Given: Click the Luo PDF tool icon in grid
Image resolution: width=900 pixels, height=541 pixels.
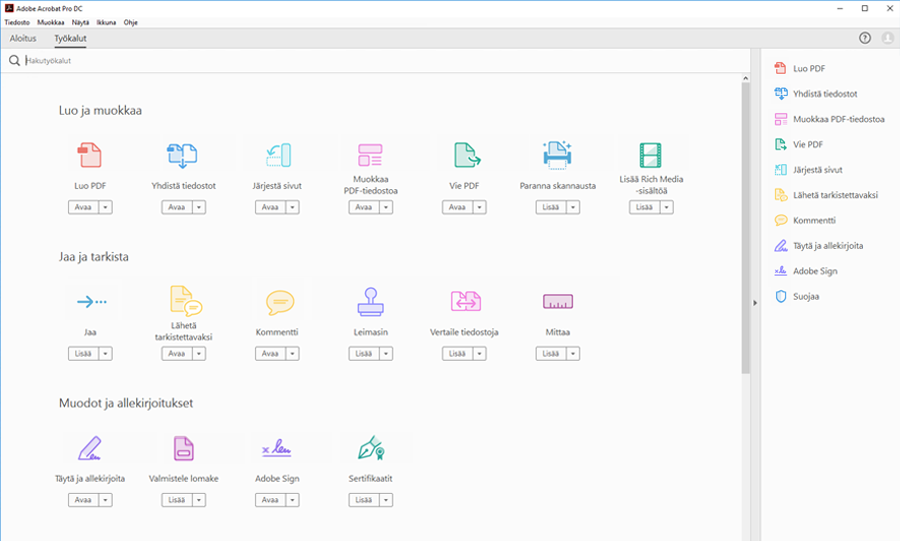Looking at the screenshot, I should [x=90, y=155].
